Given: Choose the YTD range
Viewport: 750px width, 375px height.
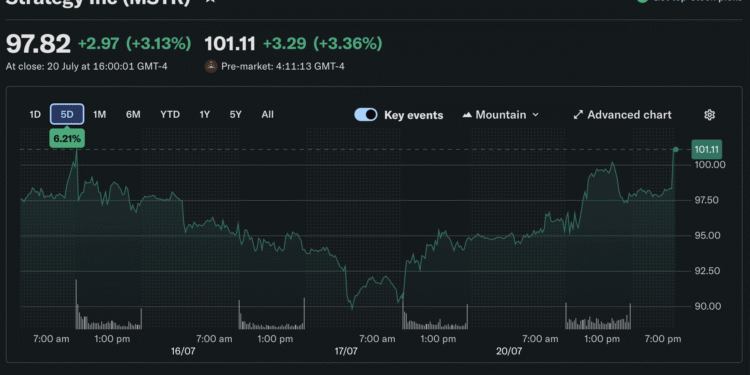Looking at the screenshot, I should (x=170, y=114).
